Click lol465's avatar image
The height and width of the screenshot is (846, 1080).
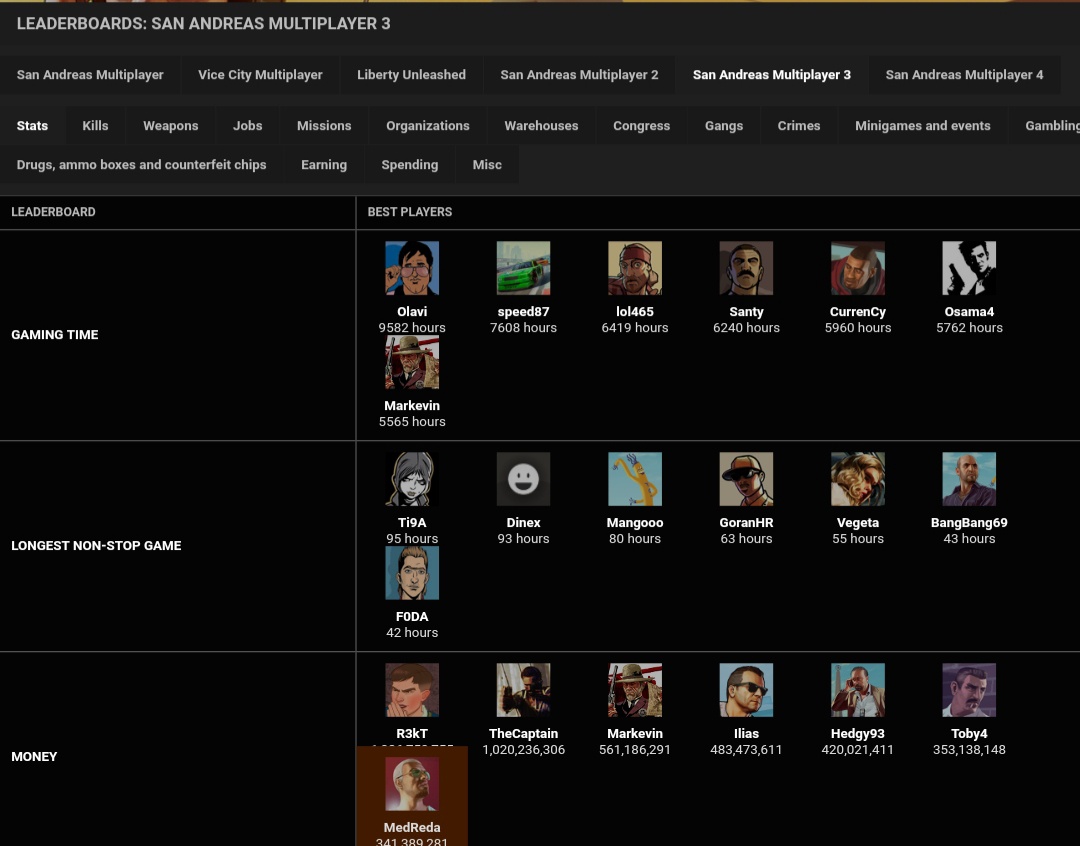[x=635, y=268]
